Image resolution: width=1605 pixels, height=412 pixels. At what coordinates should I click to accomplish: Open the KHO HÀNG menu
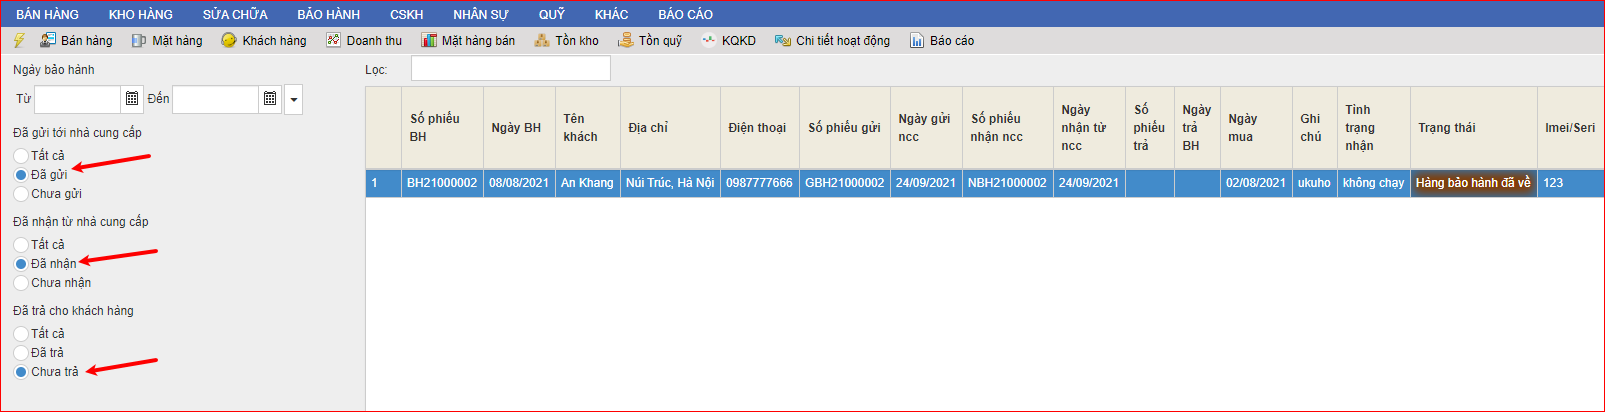pos(141,14)
